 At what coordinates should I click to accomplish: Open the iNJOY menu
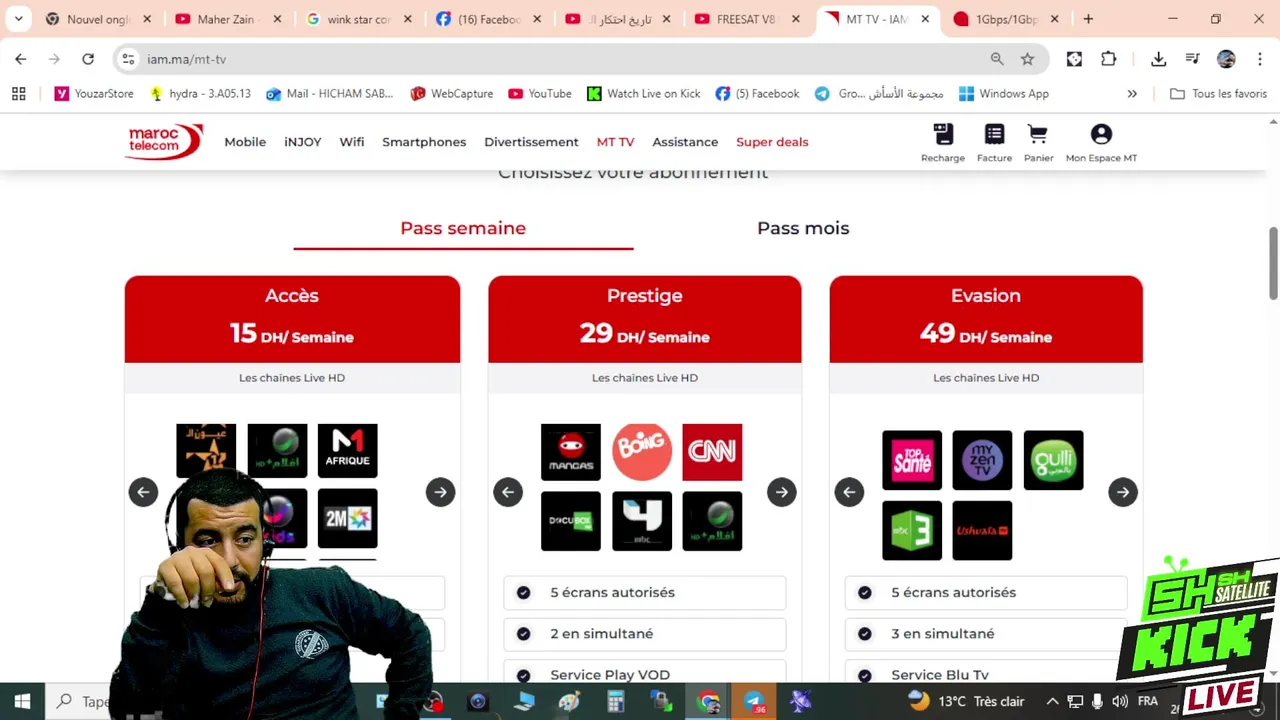[x=302, y=142]
